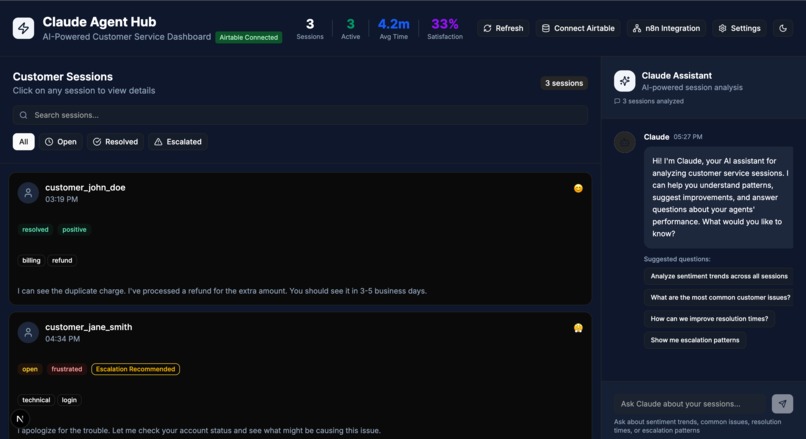Click the john_doe refund message preview text
806x439 pixels.
pos(222,291)
